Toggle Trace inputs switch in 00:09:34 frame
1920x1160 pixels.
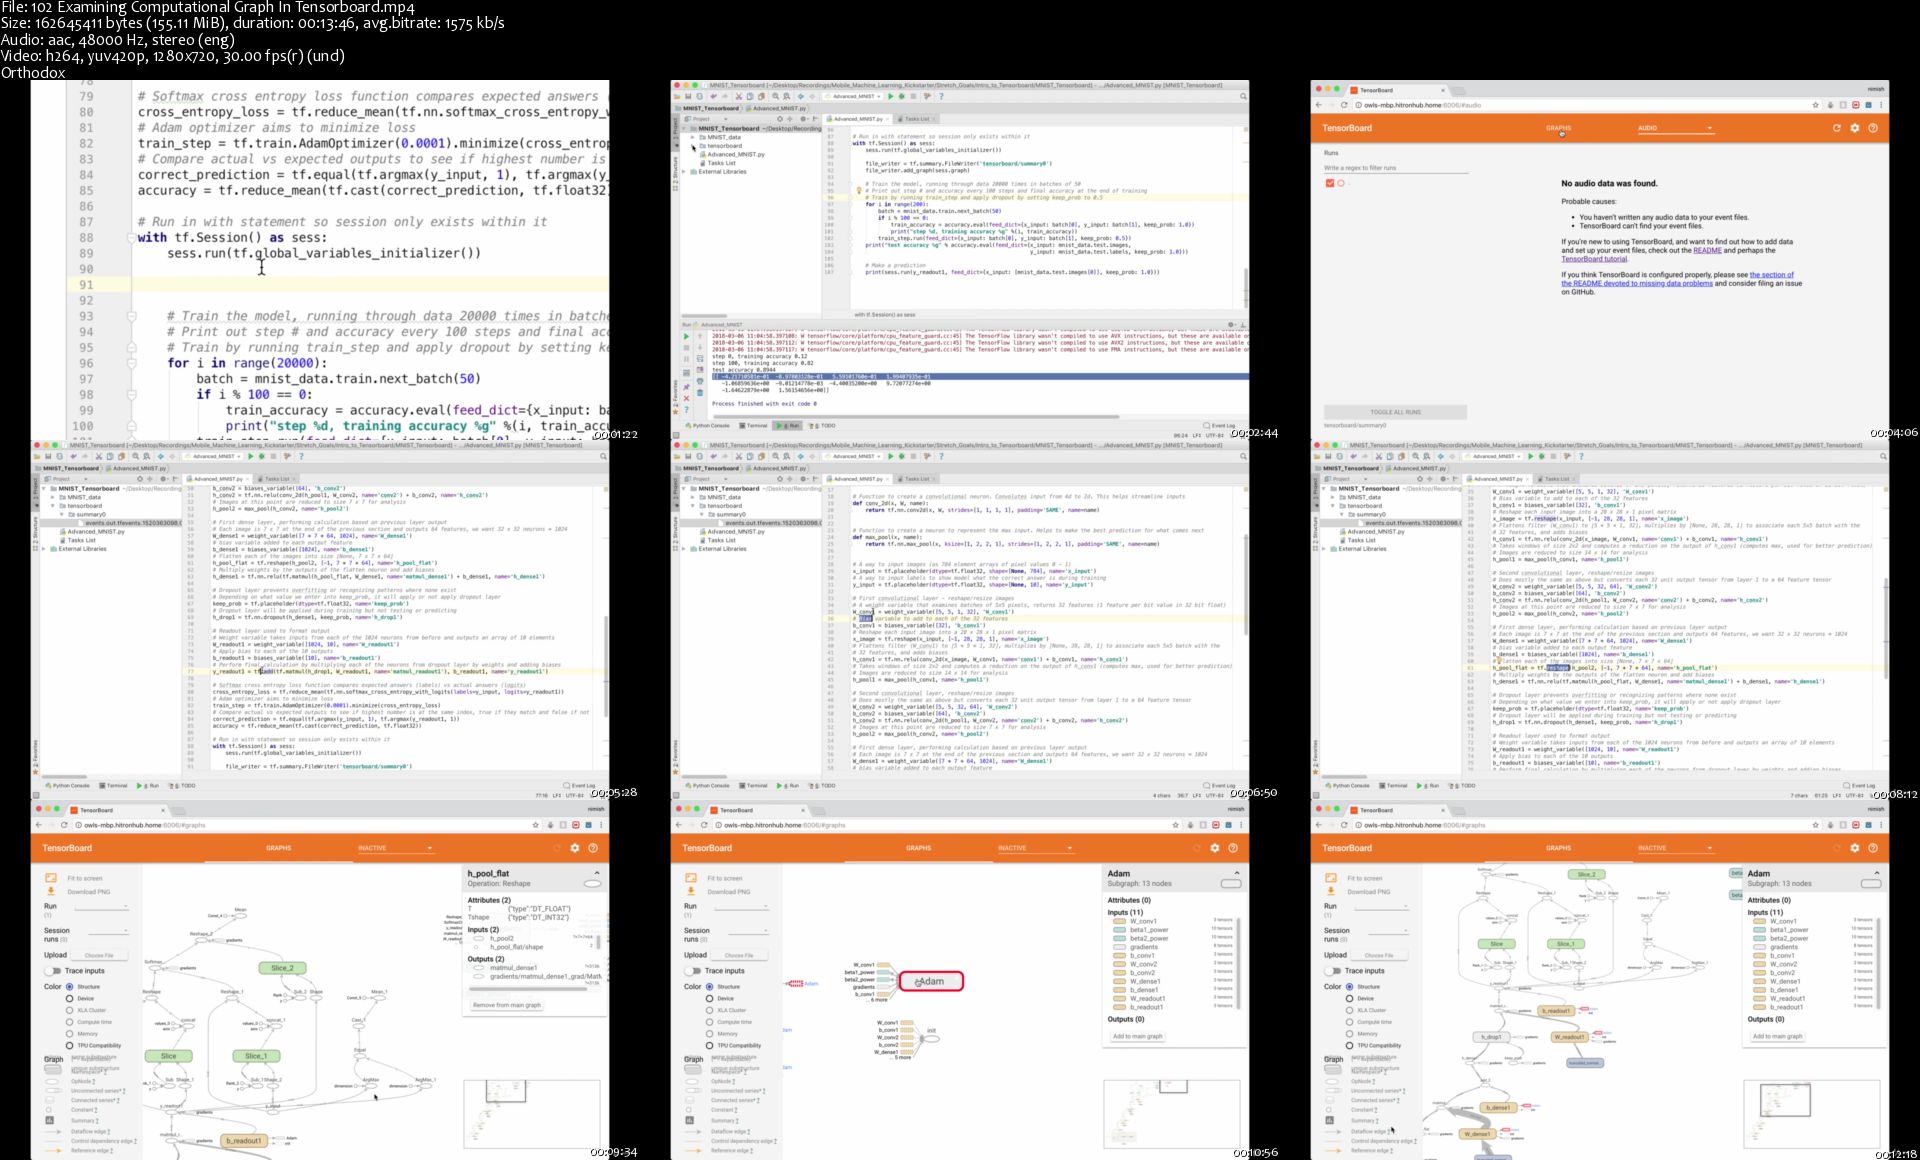click(x=52, y=971)
